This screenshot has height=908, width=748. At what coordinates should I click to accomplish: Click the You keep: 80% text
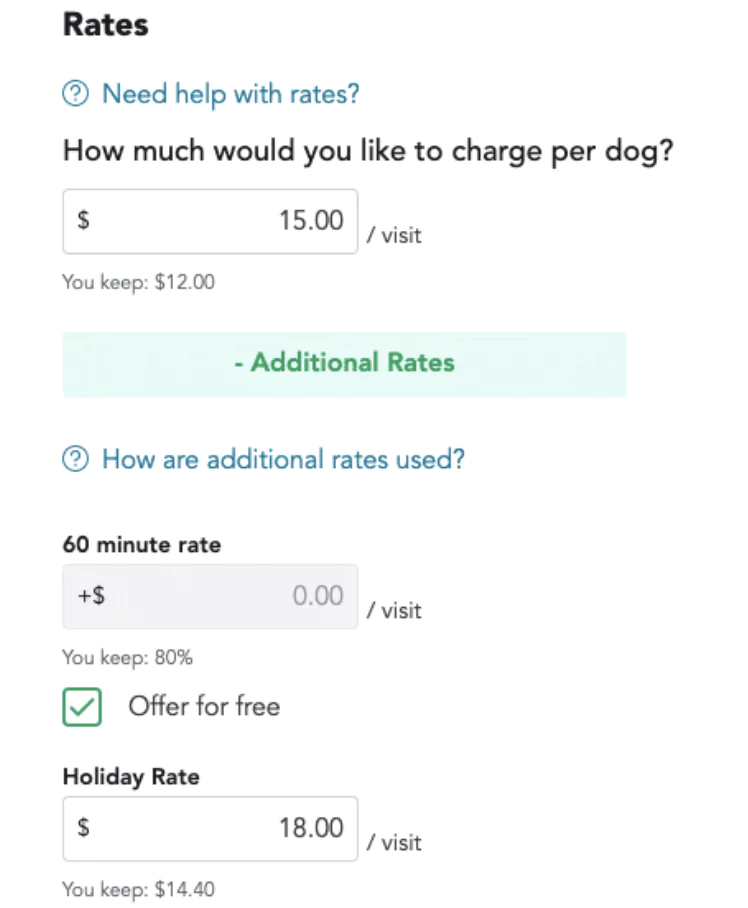click(127, 657)
